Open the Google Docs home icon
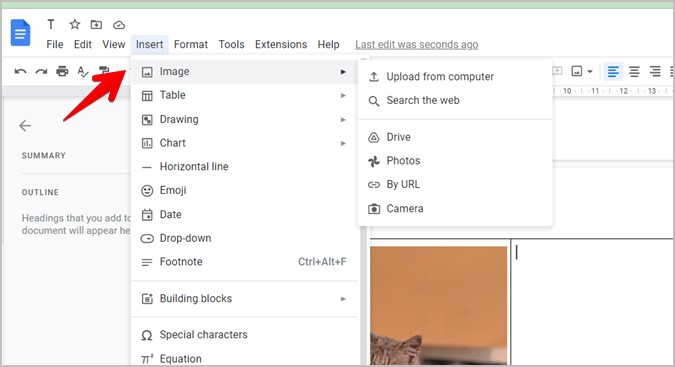This screenshot has height=367, width=675. click(20, 32)
